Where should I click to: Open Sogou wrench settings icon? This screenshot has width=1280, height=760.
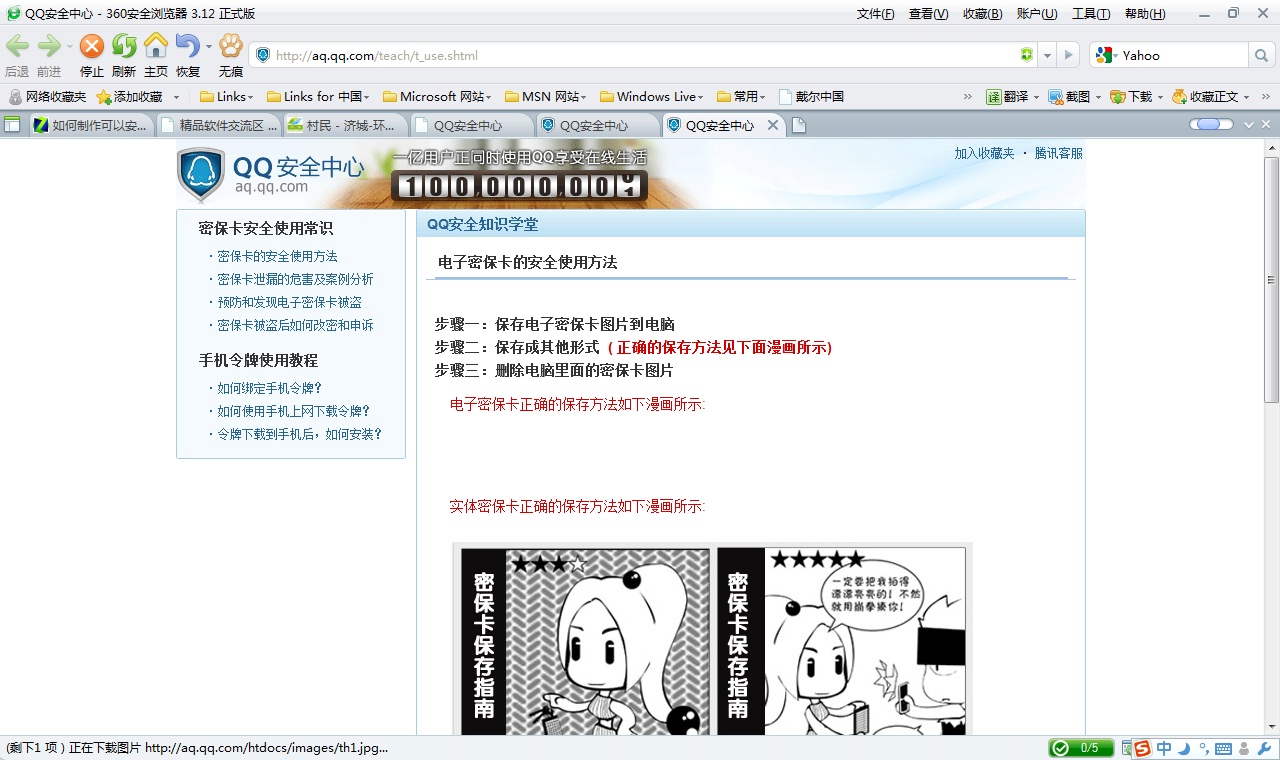point(1263,748)
